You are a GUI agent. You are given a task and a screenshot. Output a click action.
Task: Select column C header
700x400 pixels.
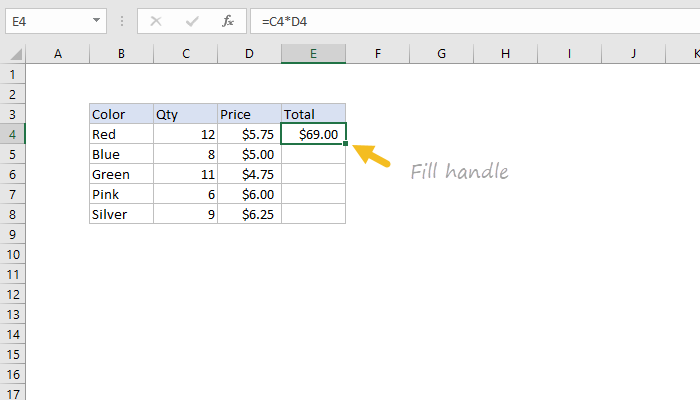[185, 53]
